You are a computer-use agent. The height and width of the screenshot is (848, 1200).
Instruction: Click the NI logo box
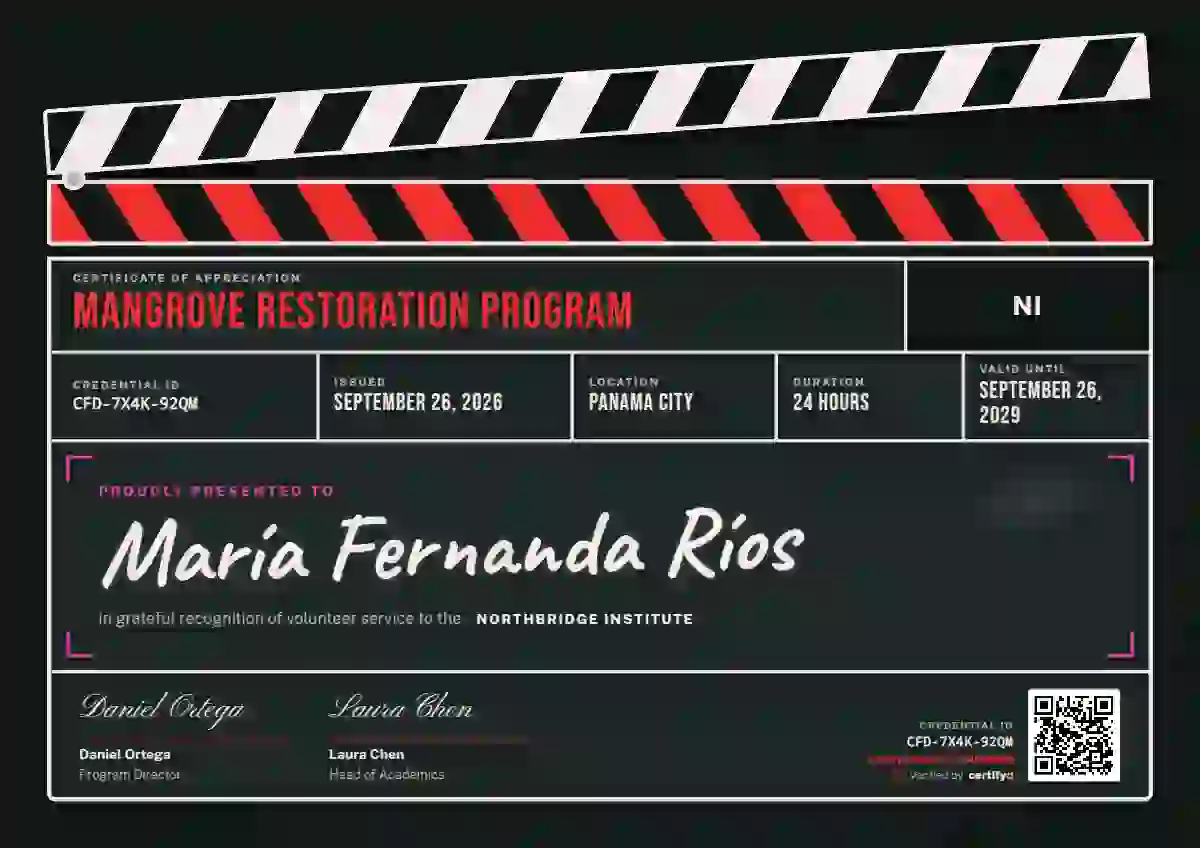(x=1027, y=306)
